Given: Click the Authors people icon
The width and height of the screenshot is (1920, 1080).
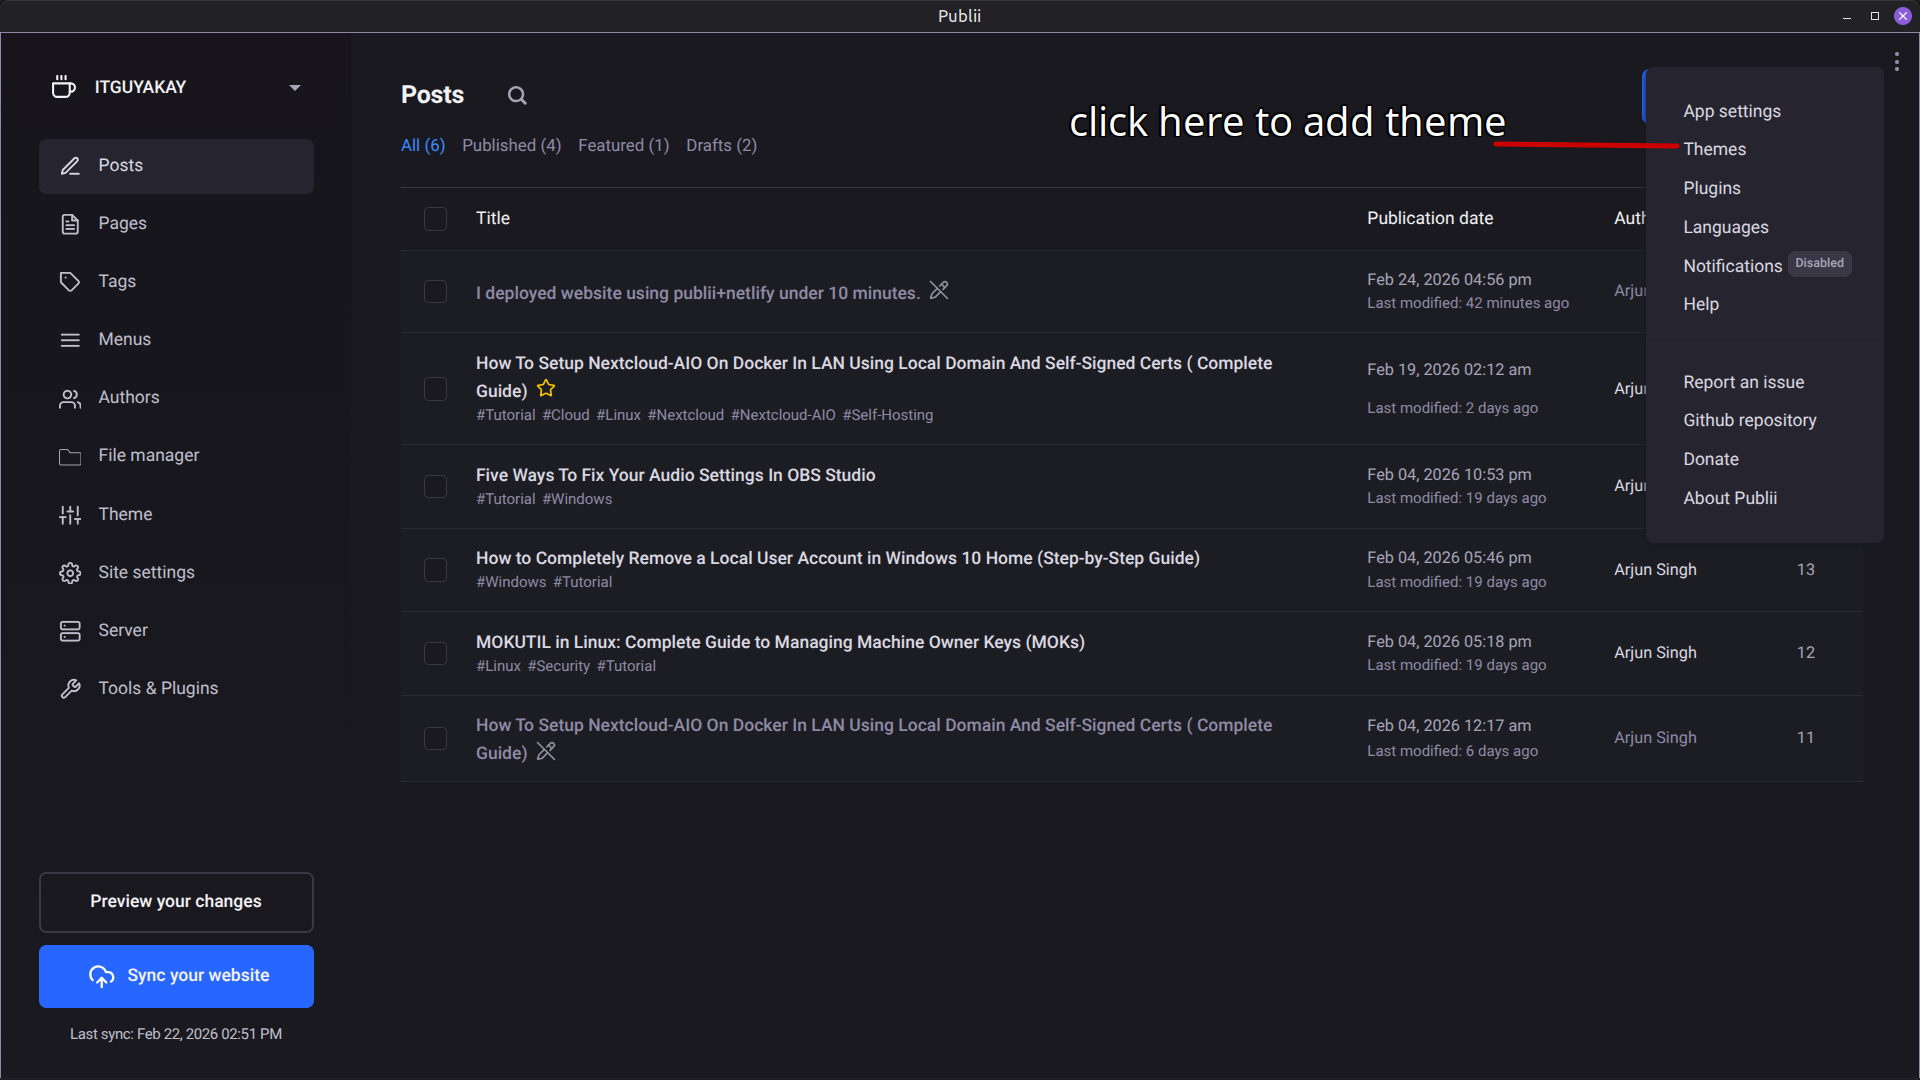Looking at the screenshot, I should pos(70,397).
